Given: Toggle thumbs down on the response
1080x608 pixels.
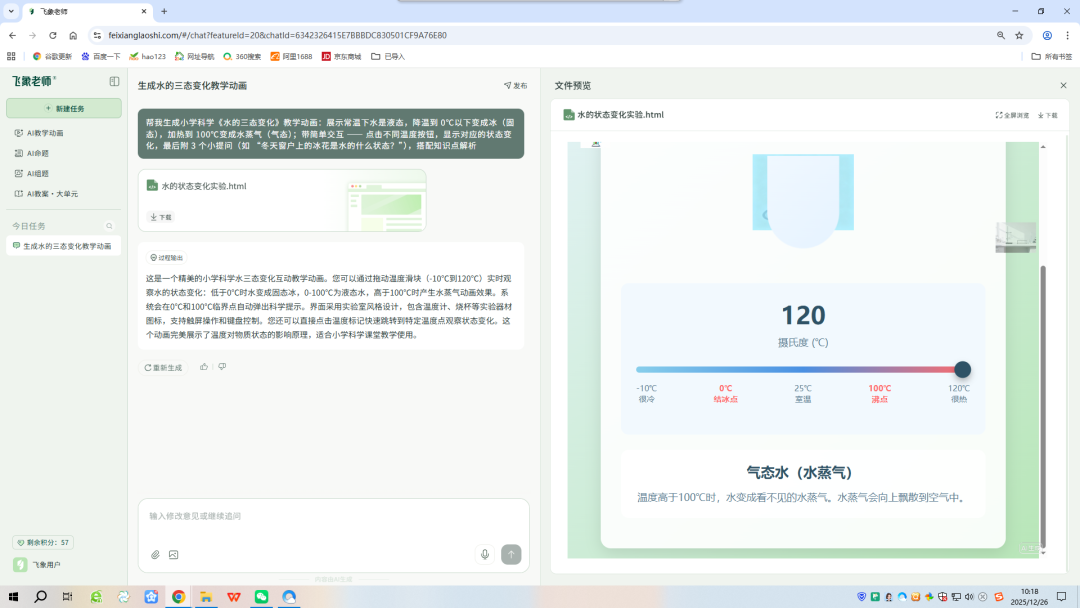Looking at the screenshot, I should click(222, 367).
